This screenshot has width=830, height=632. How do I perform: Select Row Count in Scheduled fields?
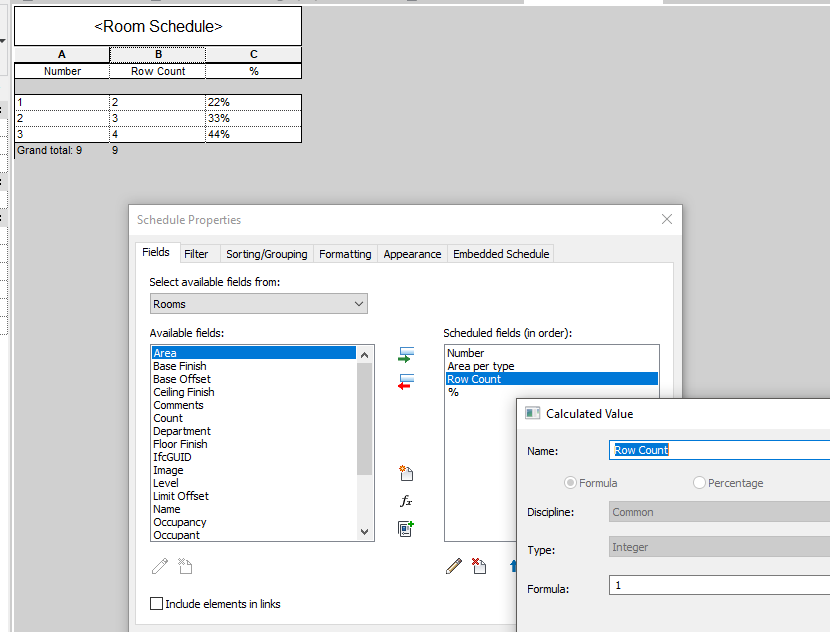pyautogui.click(x=552, y=379)
